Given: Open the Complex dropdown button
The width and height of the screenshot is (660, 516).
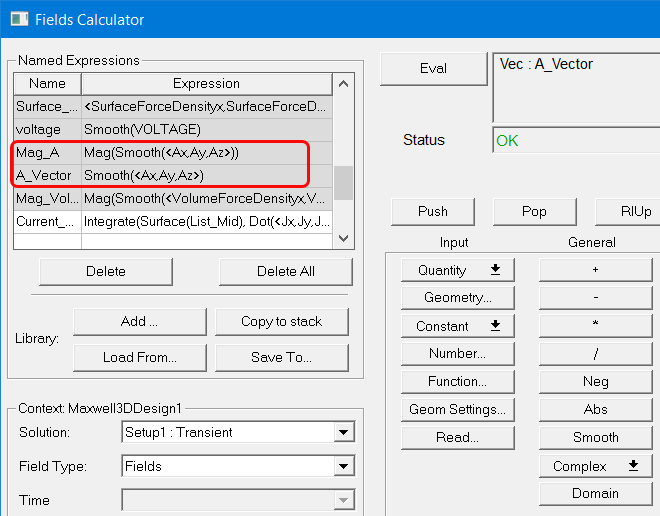Looking at the screenshot, I should click(x=596, y=466).
